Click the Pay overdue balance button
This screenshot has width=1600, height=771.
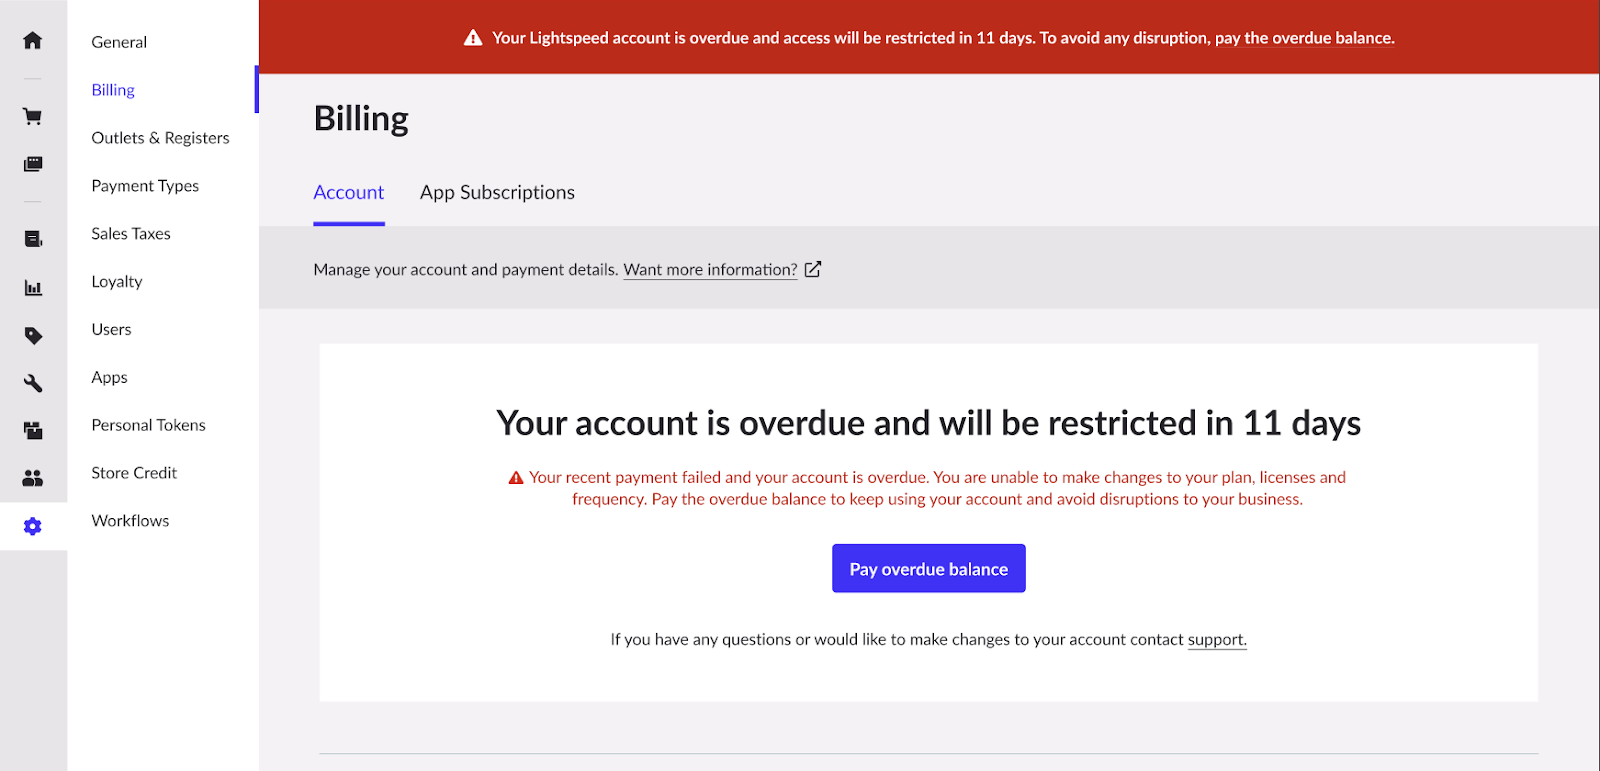929,568
